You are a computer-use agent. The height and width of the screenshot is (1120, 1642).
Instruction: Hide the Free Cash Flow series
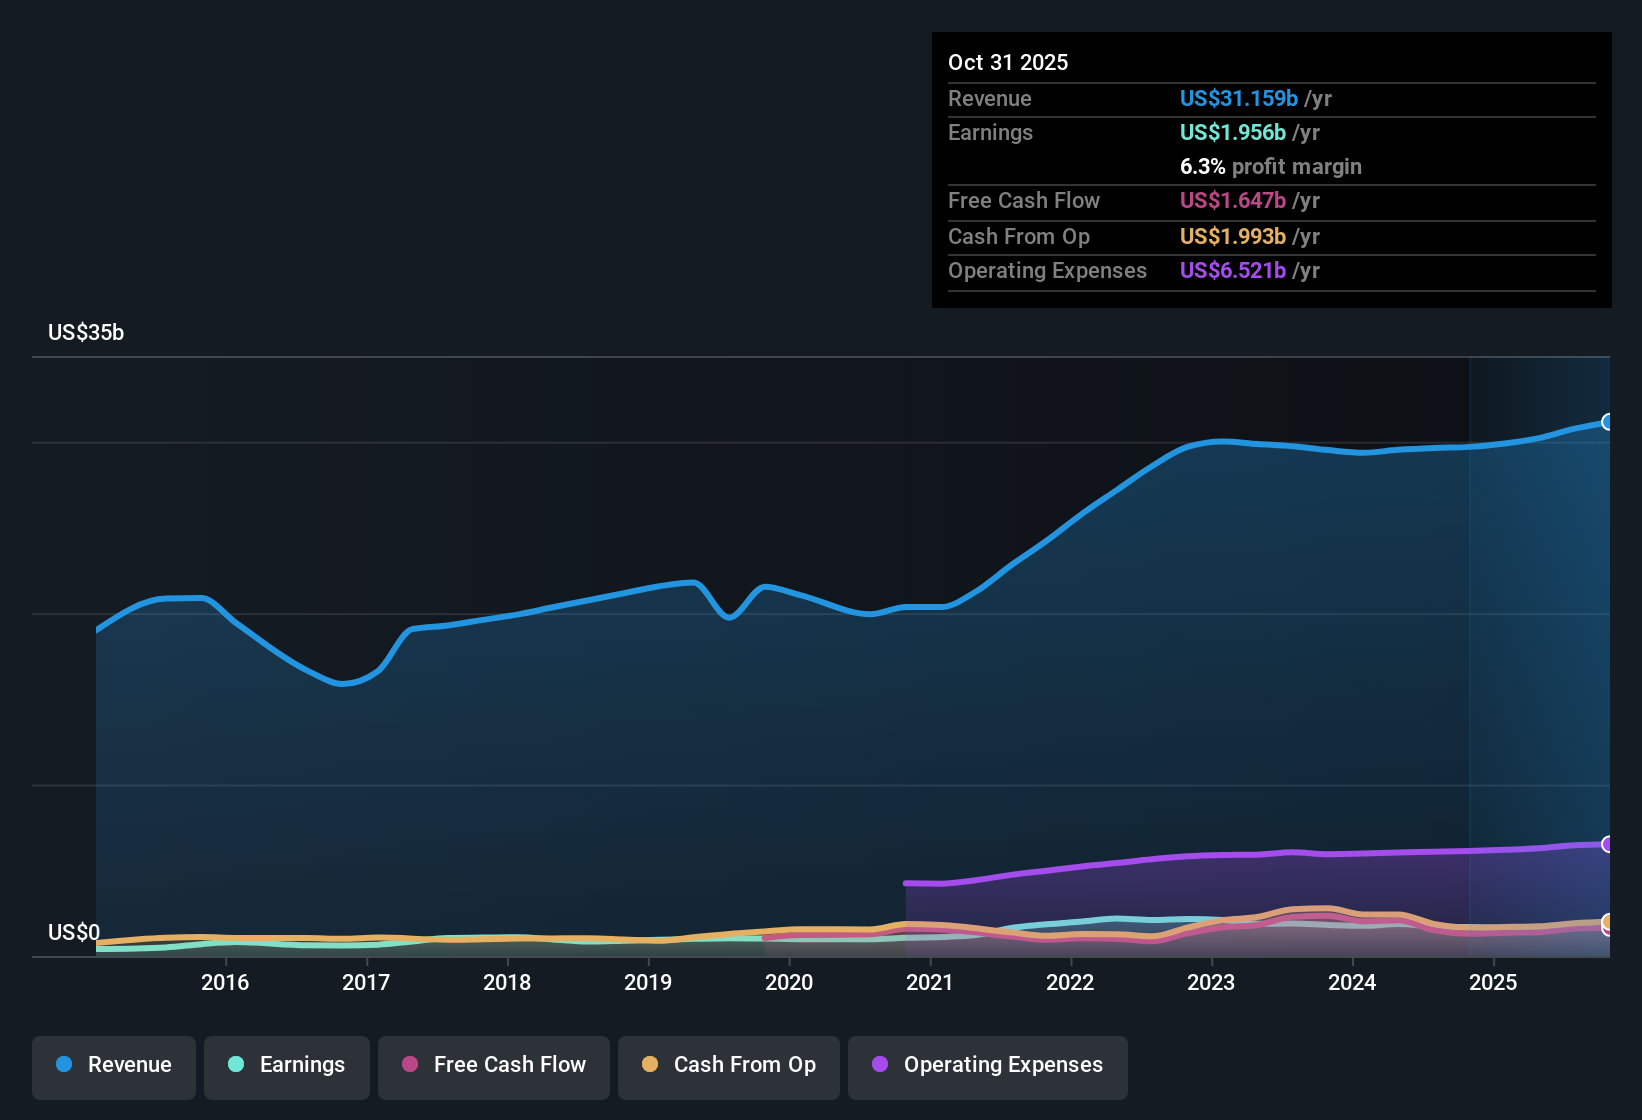493,1065
